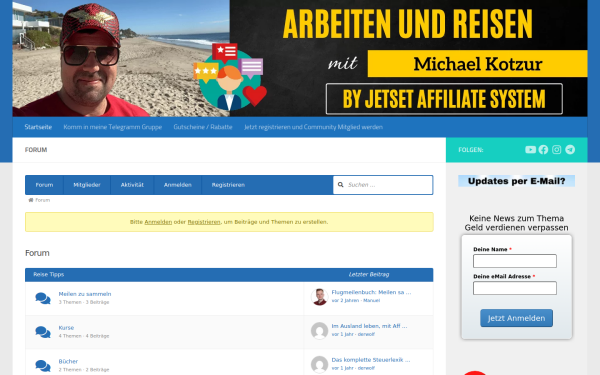
Task: Click the Deine eMail Adresse field
Action: pos(515,288)
